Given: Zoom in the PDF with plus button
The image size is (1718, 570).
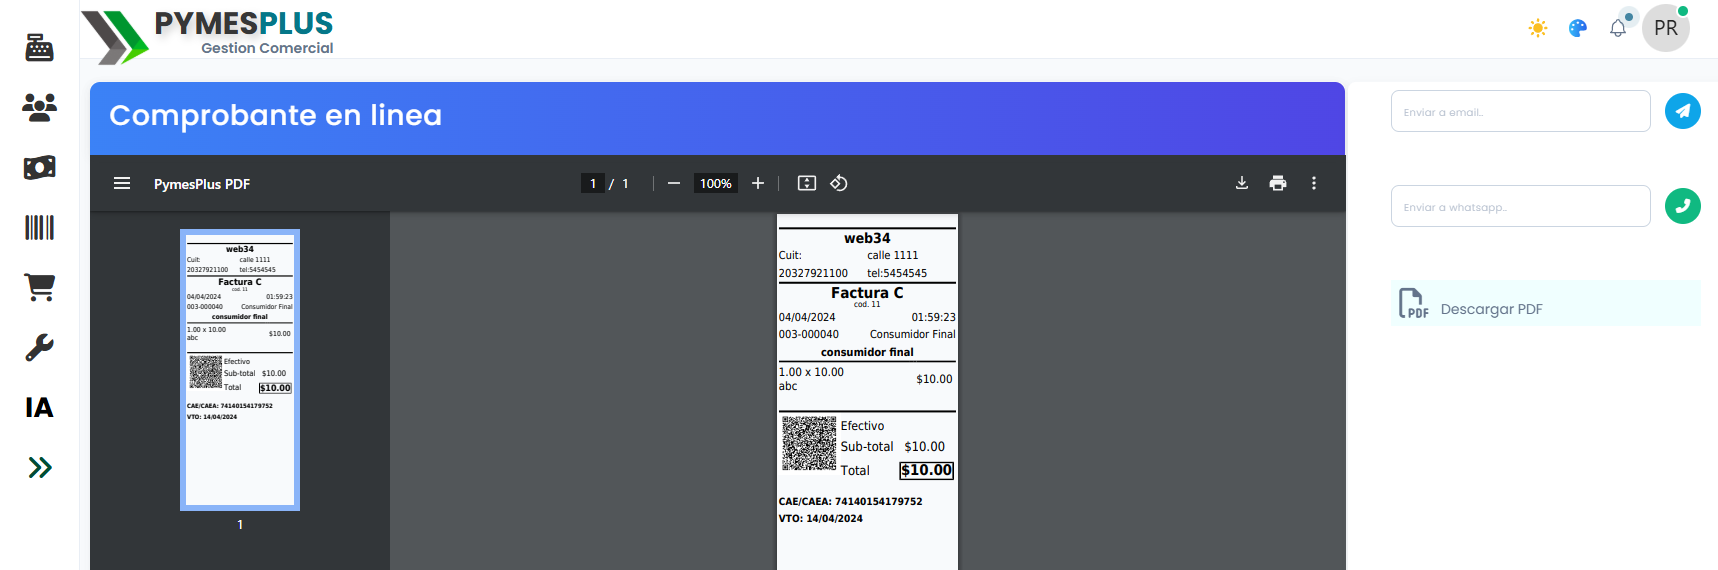Looking at the screenshot, I should tap(758, 183).
